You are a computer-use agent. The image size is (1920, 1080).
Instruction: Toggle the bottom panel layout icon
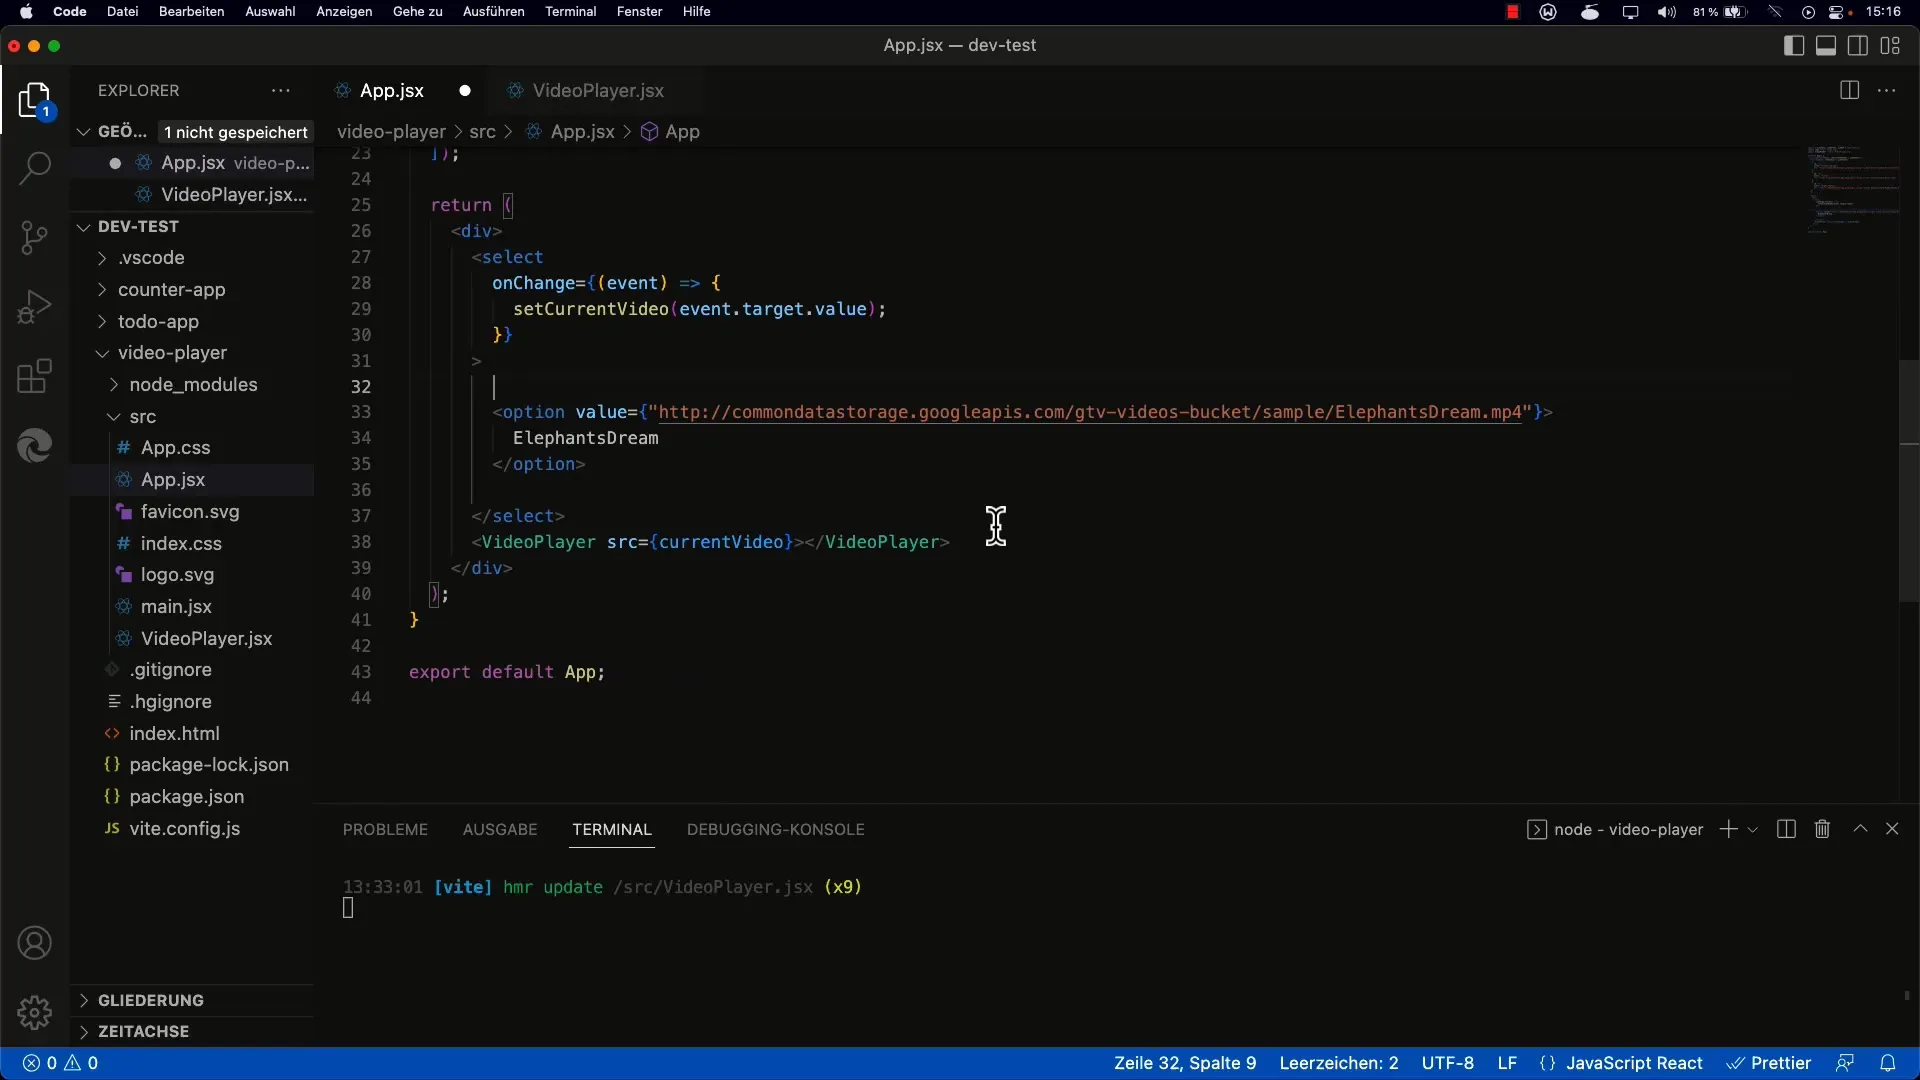[1826, 46]
